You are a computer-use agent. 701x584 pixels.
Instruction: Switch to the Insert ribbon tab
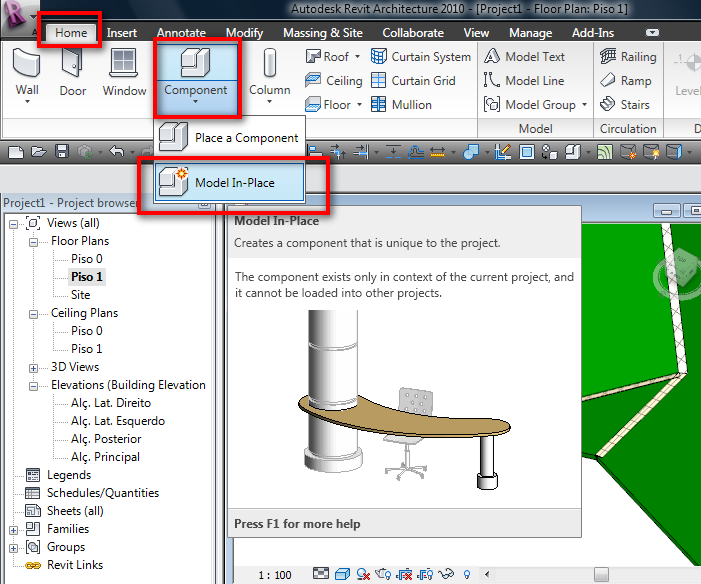pyautogui.click(x=122, y=33)
